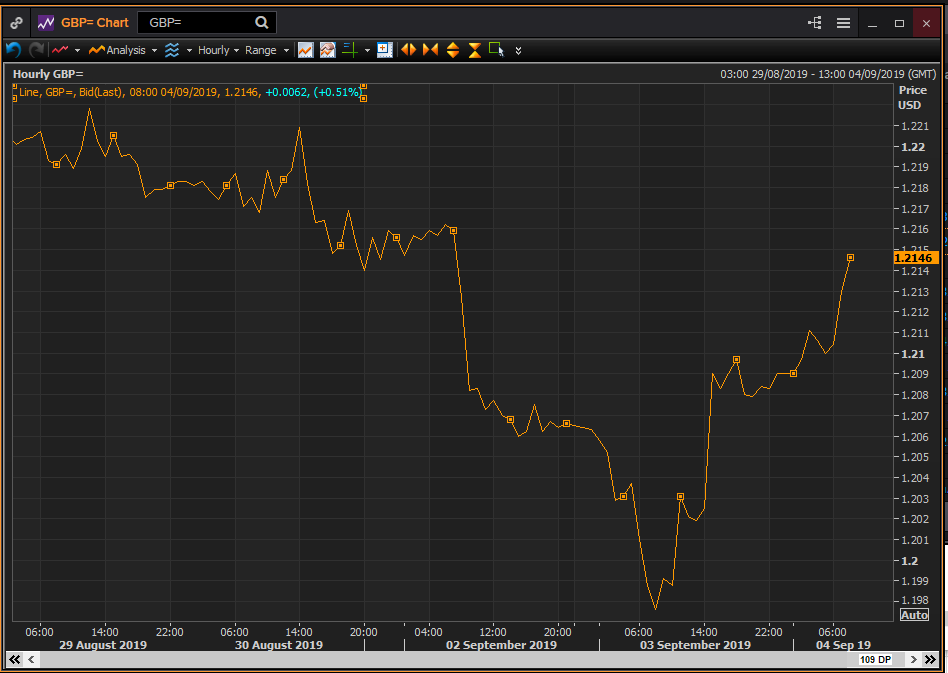Click the tree hierarchy icon in title bar
Viewport: 948px width, 673px height.
tap(815, 23)
